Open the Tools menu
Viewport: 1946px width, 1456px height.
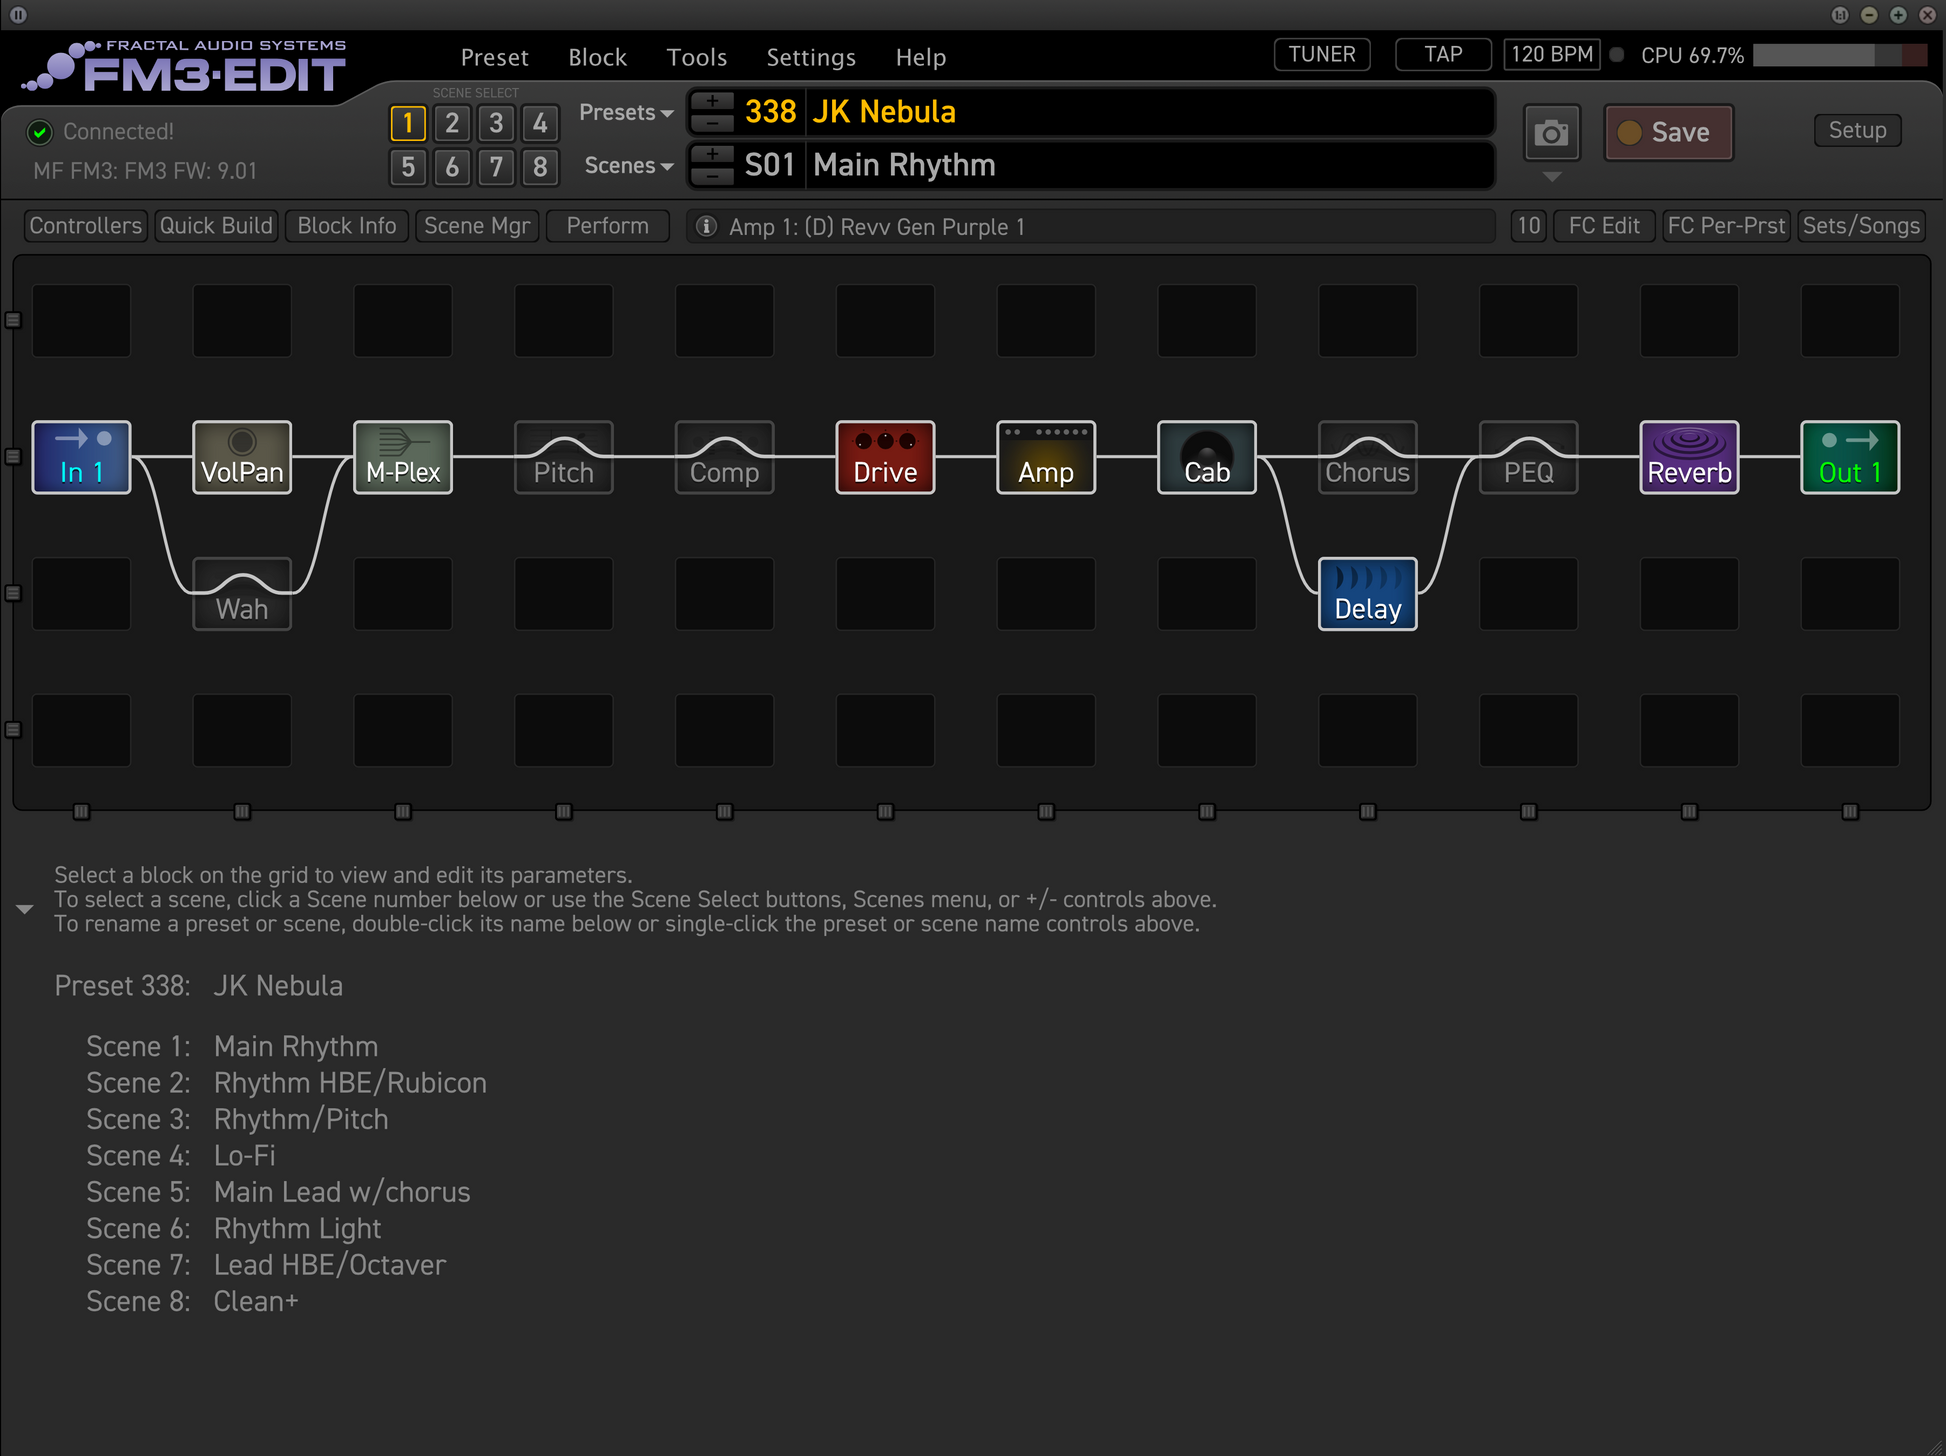(x=697, y=58)
